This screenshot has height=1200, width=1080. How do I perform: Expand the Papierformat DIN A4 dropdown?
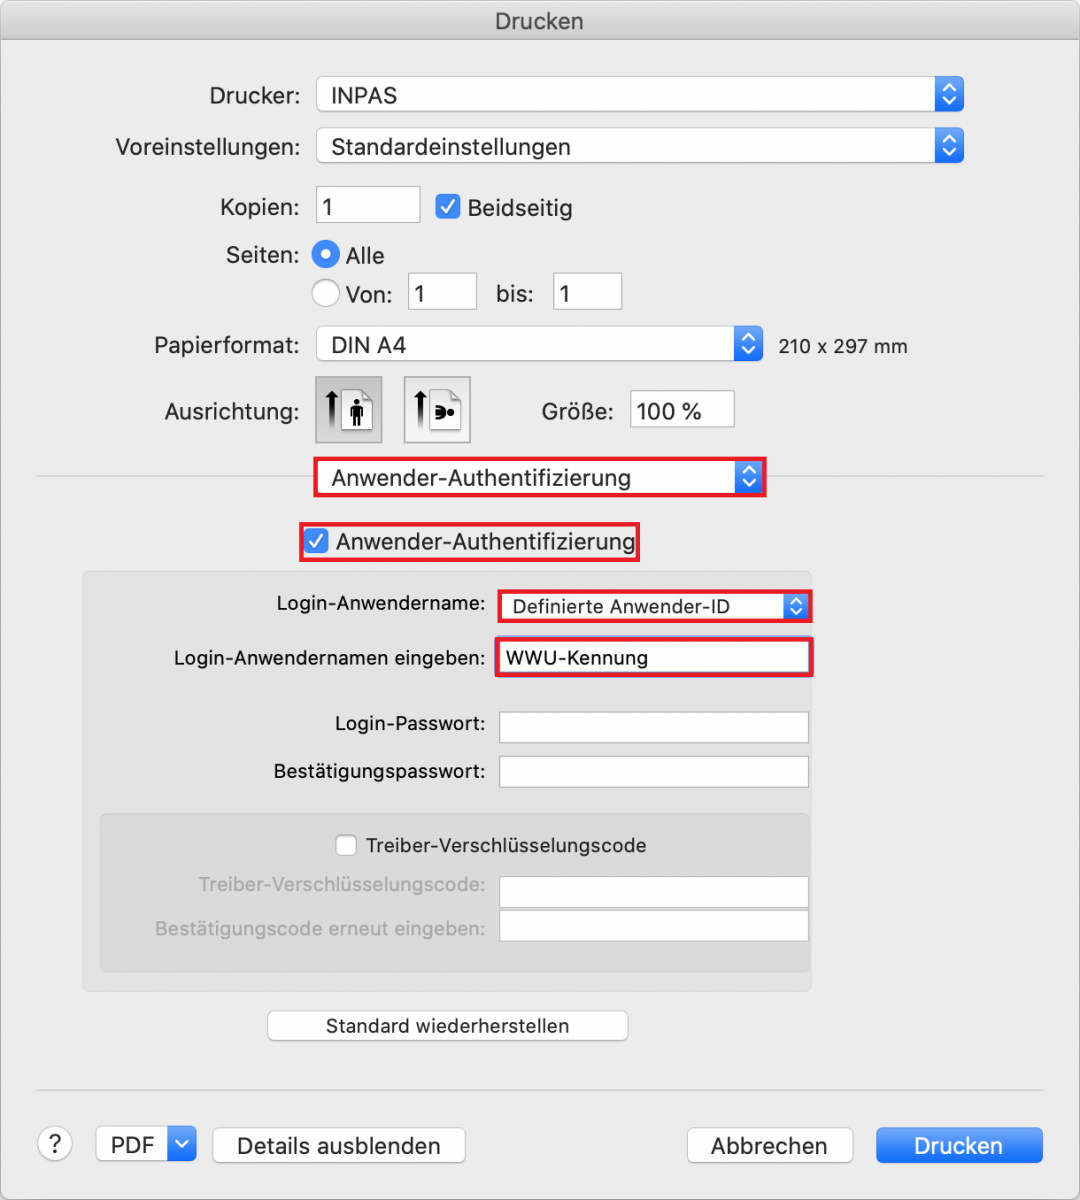click(x=540, y=345)
